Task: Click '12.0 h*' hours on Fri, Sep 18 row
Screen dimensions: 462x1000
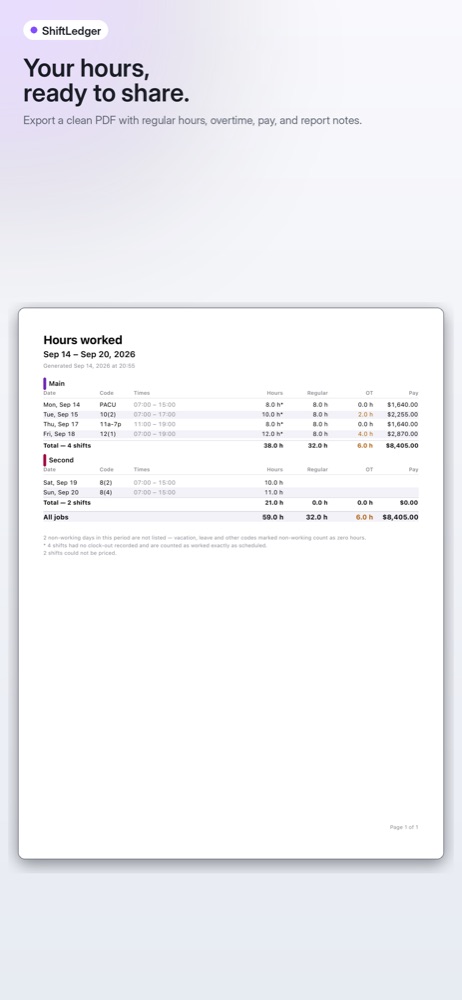Action: (272, 434)
